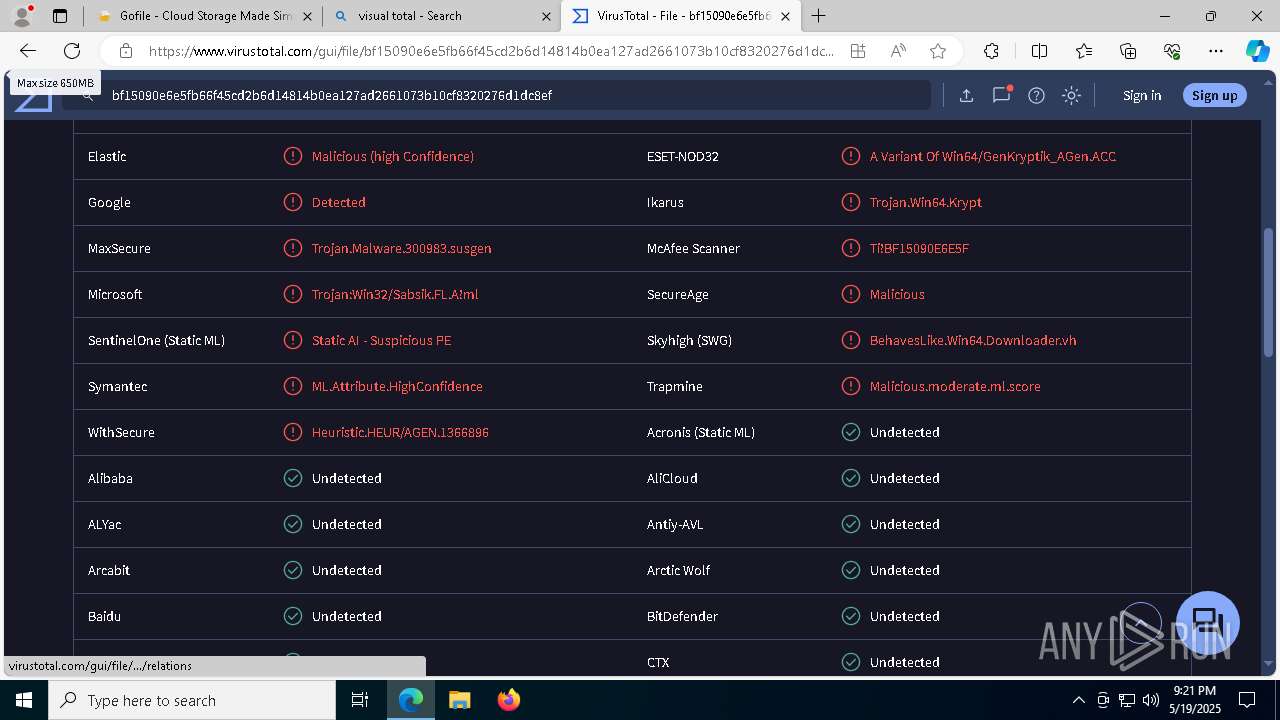Close the Gofile tab

pyautogui.click(x=306, y=16)
